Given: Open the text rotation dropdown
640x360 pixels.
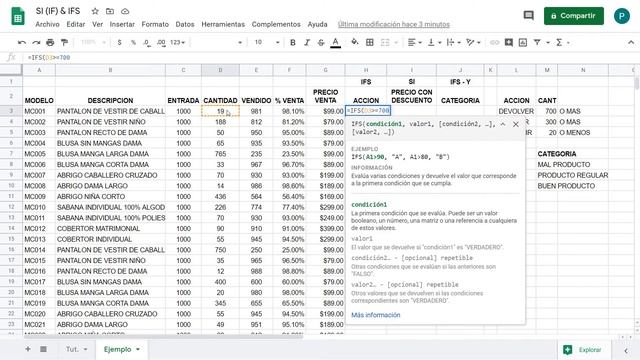Looking at the screenshot, I should click(x=473, y=42).
